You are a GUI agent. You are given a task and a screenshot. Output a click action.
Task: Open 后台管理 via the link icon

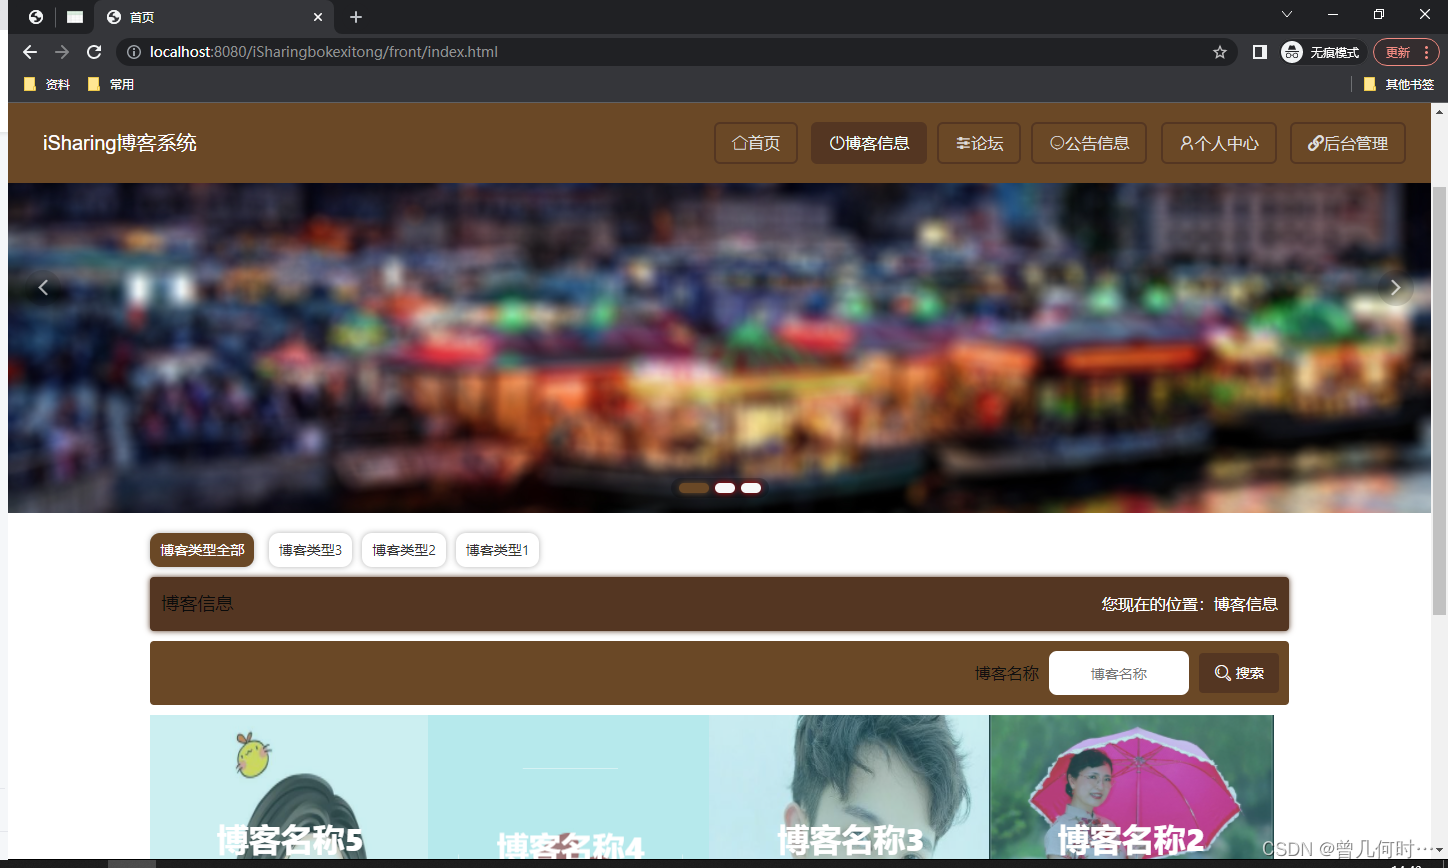pos(1315,143)
